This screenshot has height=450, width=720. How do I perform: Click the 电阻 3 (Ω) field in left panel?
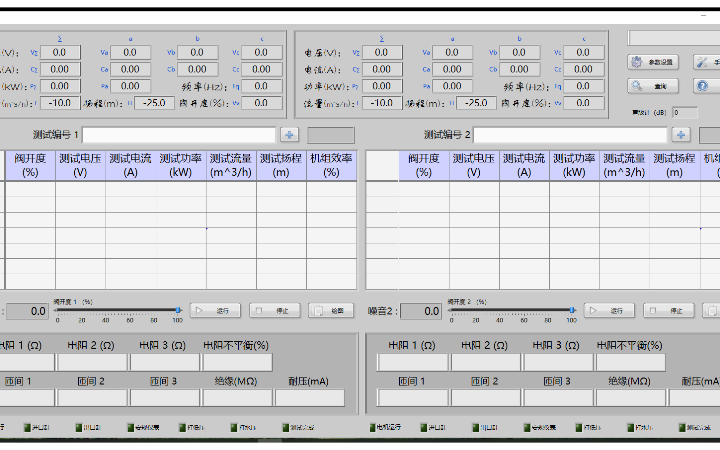(x=165, y=362)
